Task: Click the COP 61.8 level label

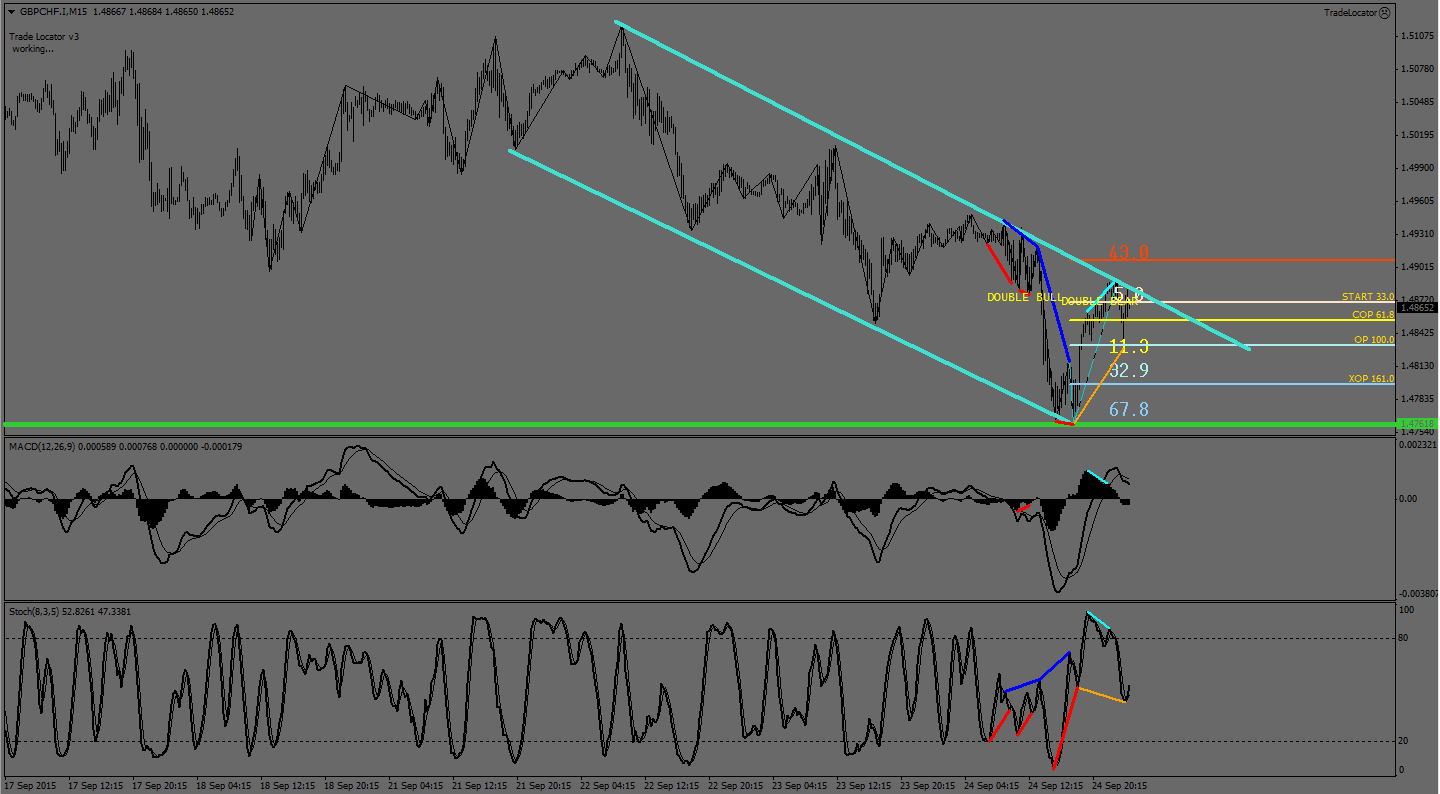Action: (1372, 315)
